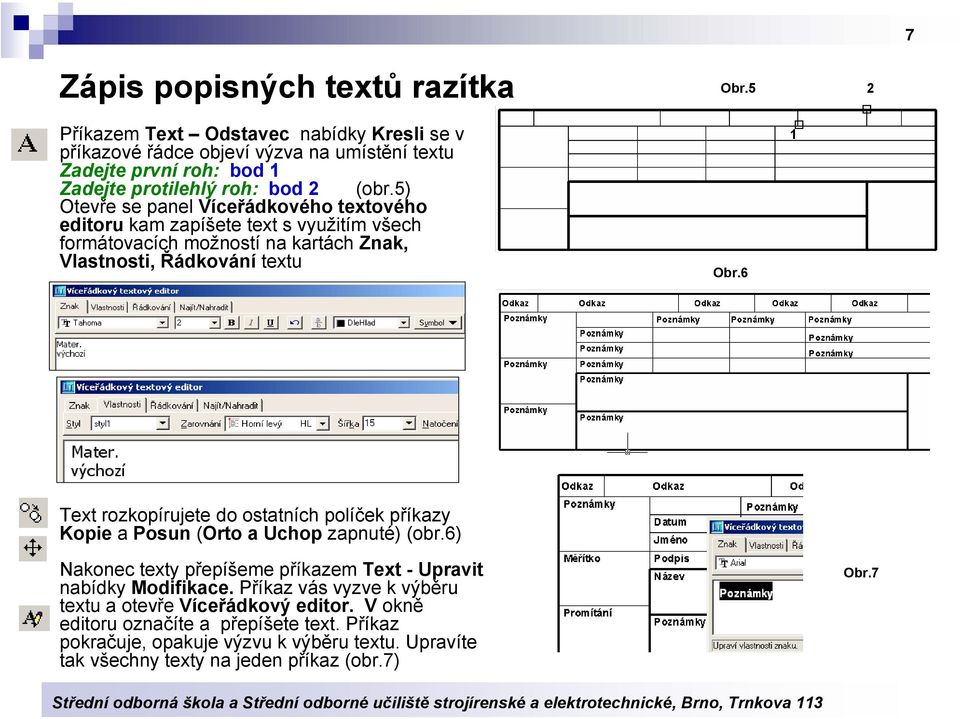This screenshot has height=719, width=960.
Task: Click the Posun (move) four-arrow icon
Action: (x=32, y=547)
